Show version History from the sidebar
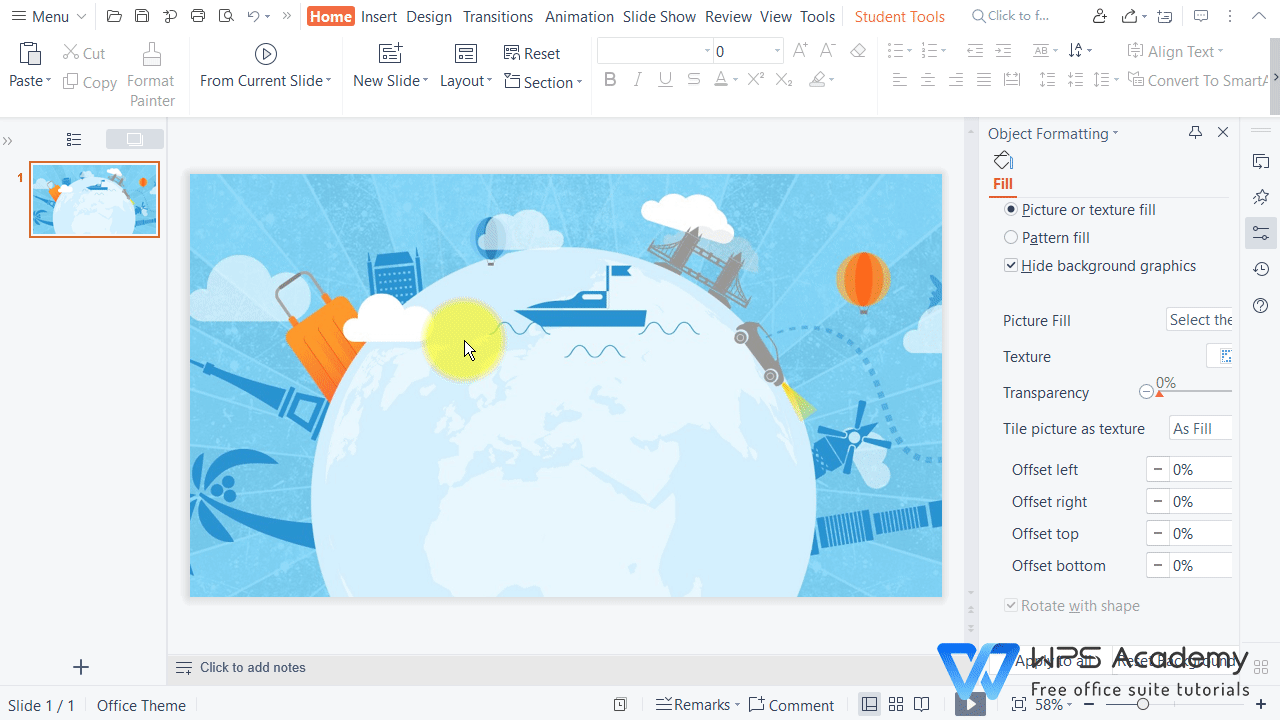Viewport: 1280px width, 720px height. click(x=1261, y=268)
